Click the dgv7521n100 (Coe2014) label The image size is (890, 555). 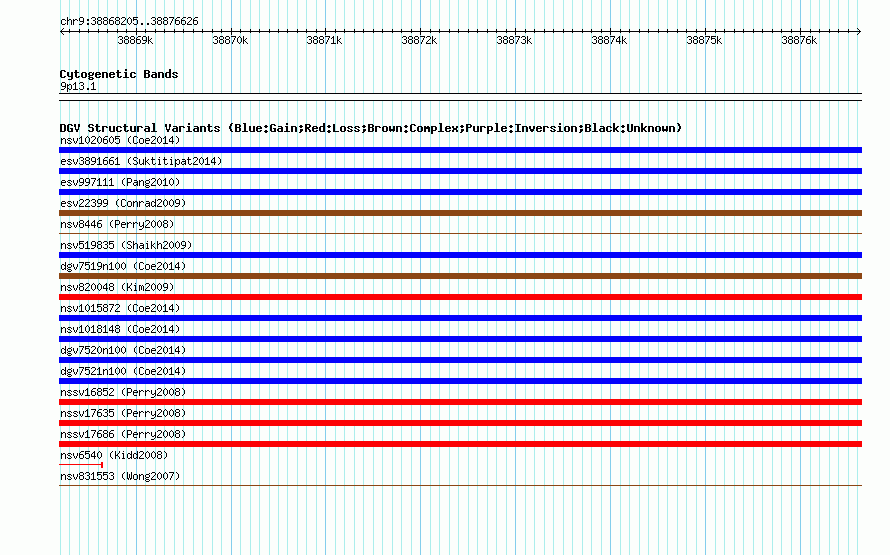click(x=123, y=371)
